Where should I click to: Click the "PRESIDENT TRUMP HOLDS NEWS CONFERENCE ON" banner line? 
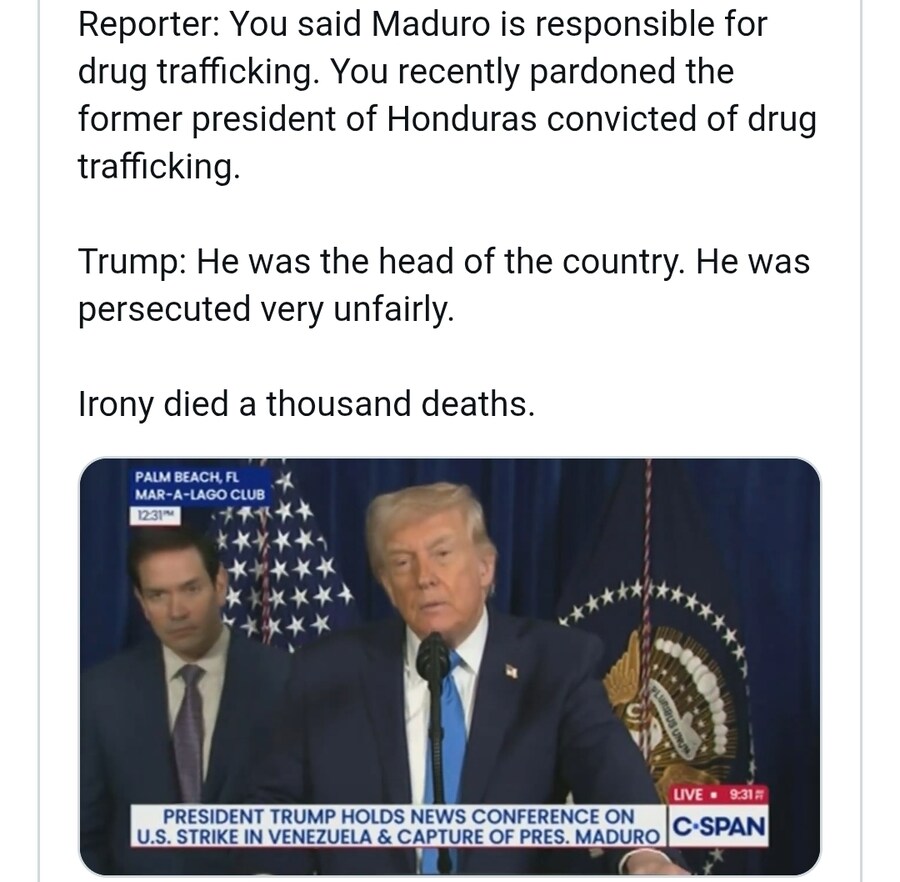[398, 817]
